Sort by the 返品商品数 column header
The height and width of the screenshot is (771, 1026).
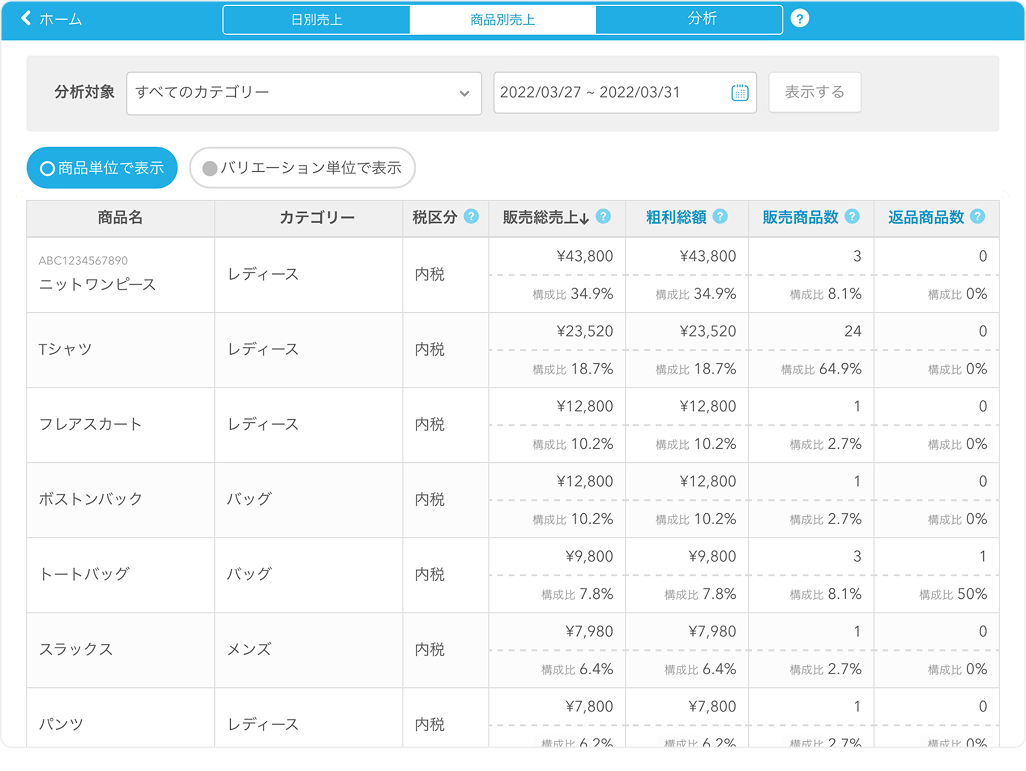(925, 217)
